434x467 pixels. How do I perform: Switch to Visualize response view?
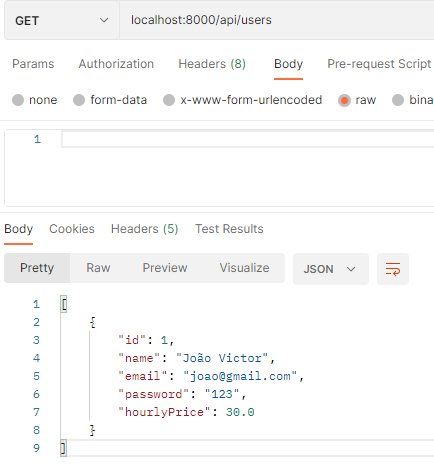[x=244, y=268]
